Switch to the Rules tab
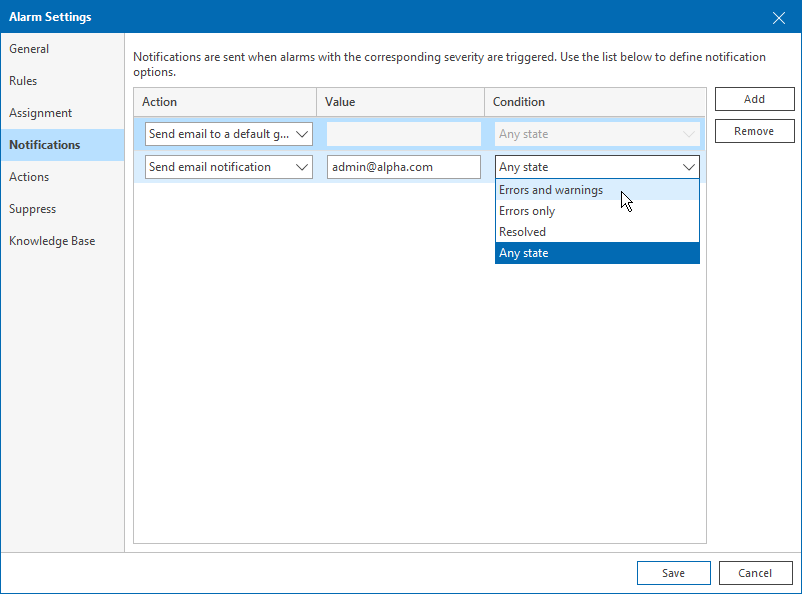 [x=24, y=81]
